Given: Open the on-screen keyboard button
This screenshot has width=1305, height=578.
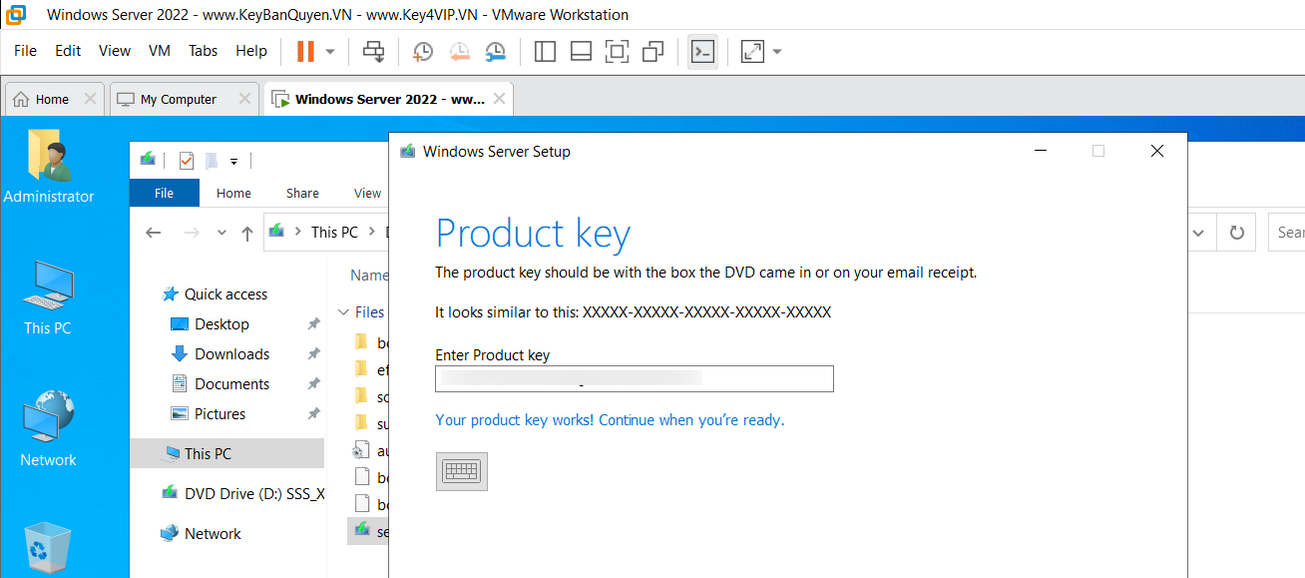Looking at the screenshot, I should pos(462,472).
